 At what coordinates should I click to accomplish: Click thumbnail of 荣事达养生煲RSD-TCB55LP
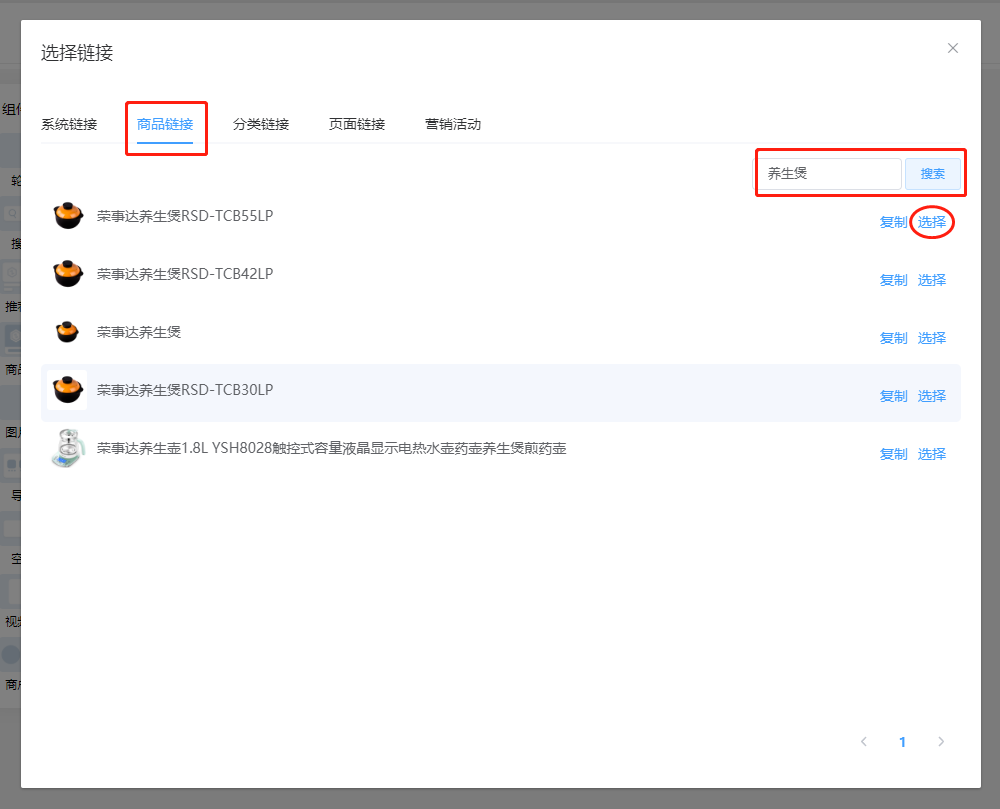coord(68,215)
